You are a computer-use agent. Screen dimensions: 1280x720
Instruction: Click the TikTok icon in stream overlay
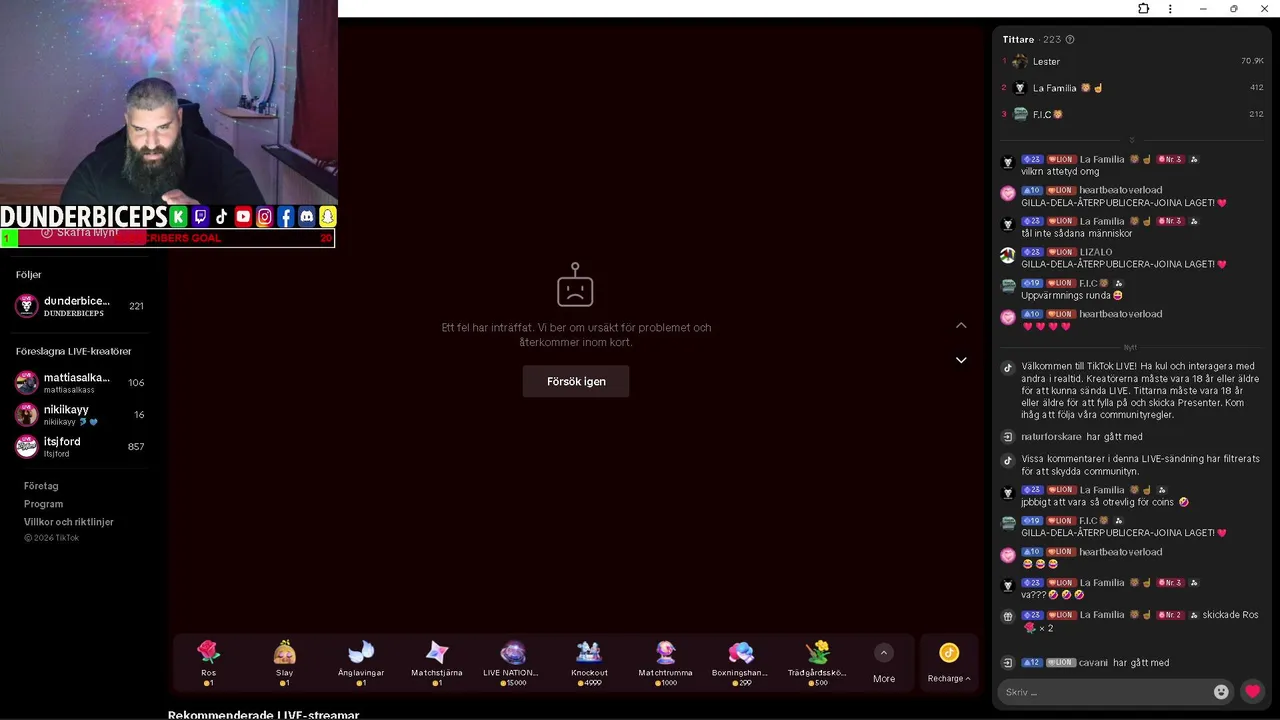click(x=221, y=217)
